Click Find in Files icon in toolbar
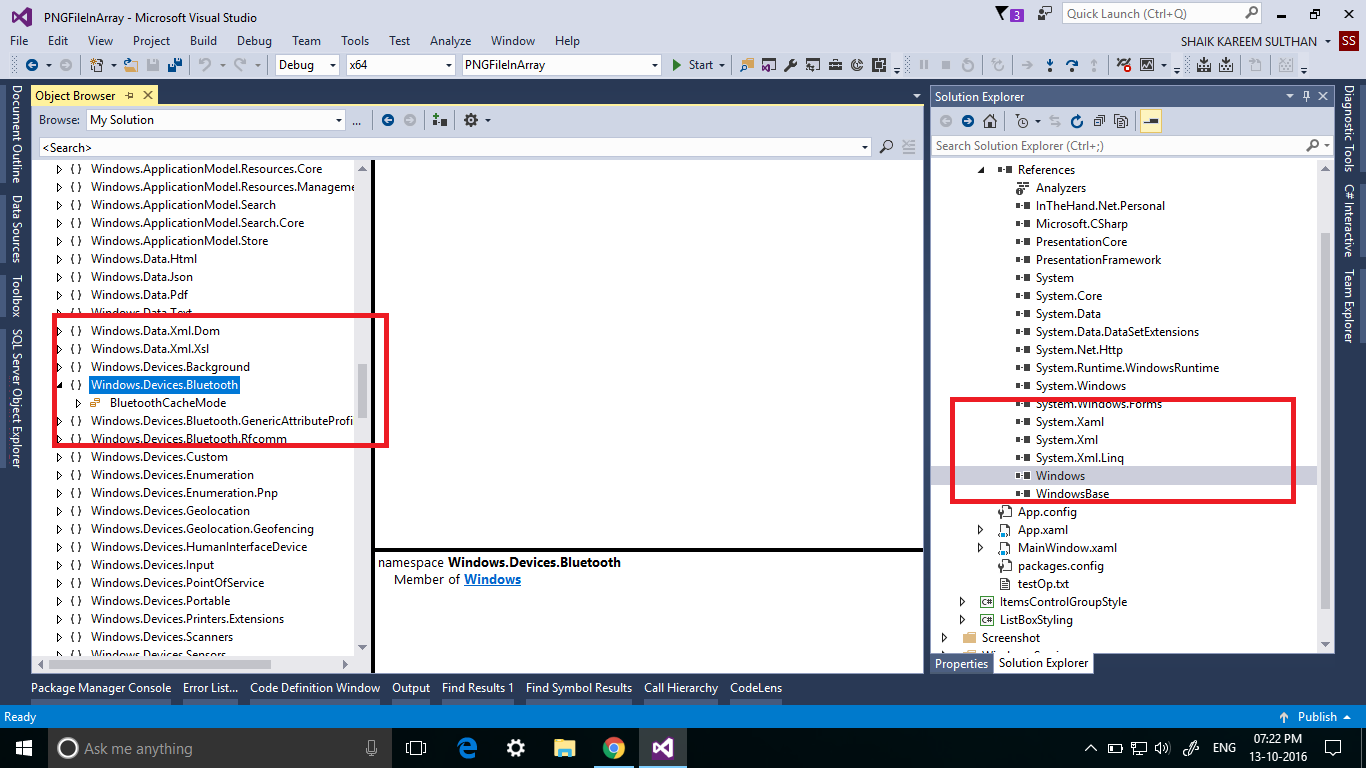 747,65
